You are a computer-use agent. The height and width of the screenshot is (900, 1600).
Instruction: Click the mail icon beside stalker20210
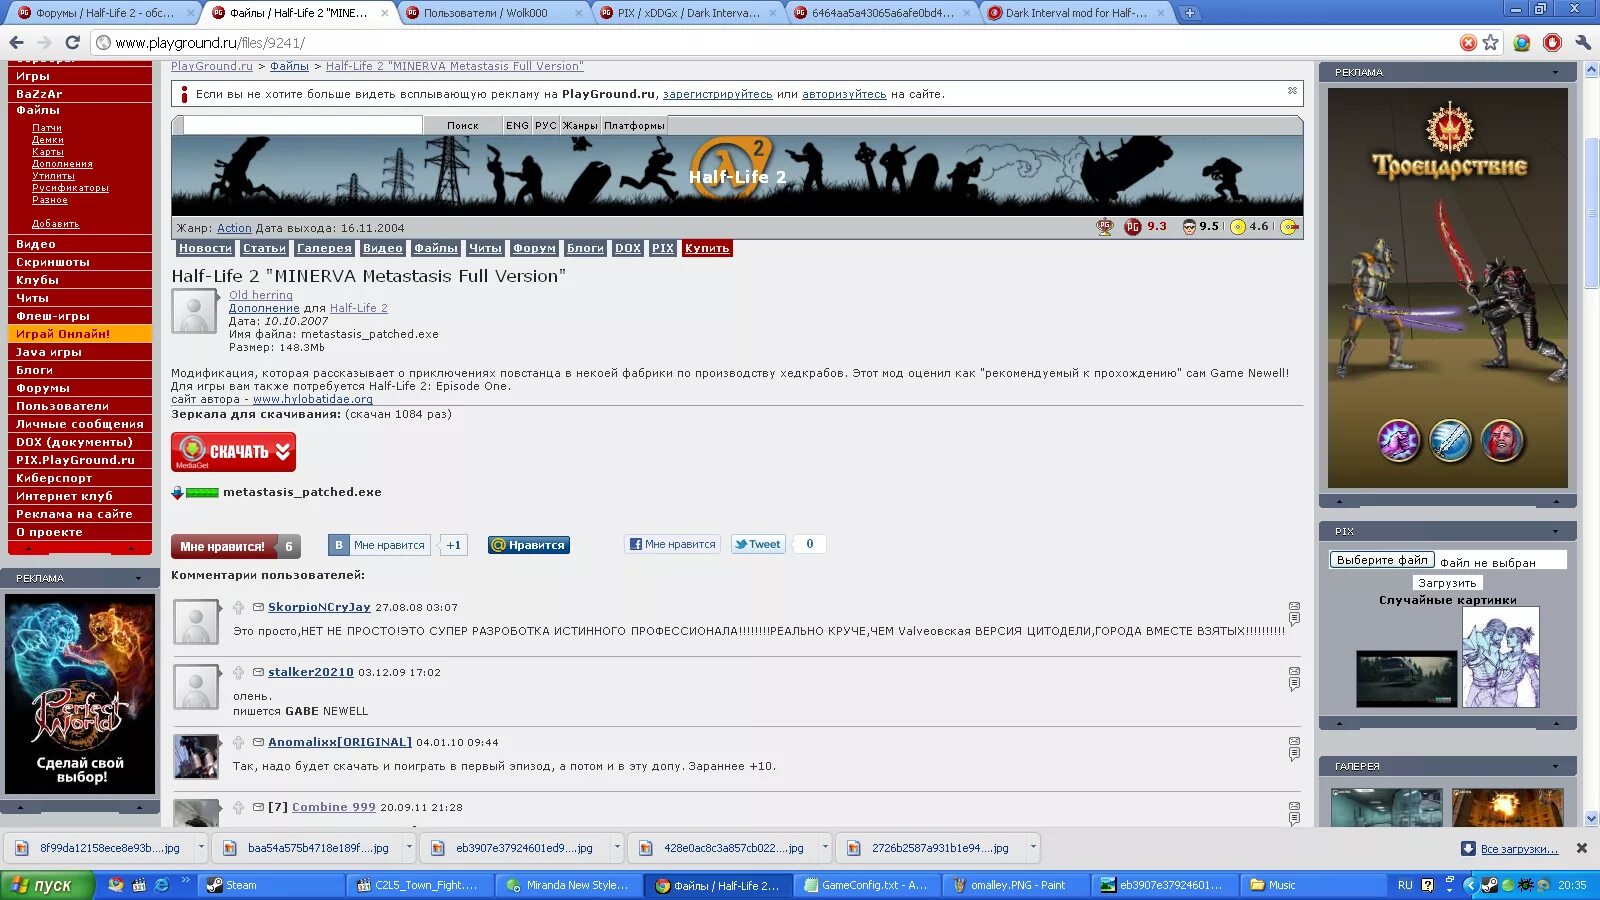coord(258,672)
